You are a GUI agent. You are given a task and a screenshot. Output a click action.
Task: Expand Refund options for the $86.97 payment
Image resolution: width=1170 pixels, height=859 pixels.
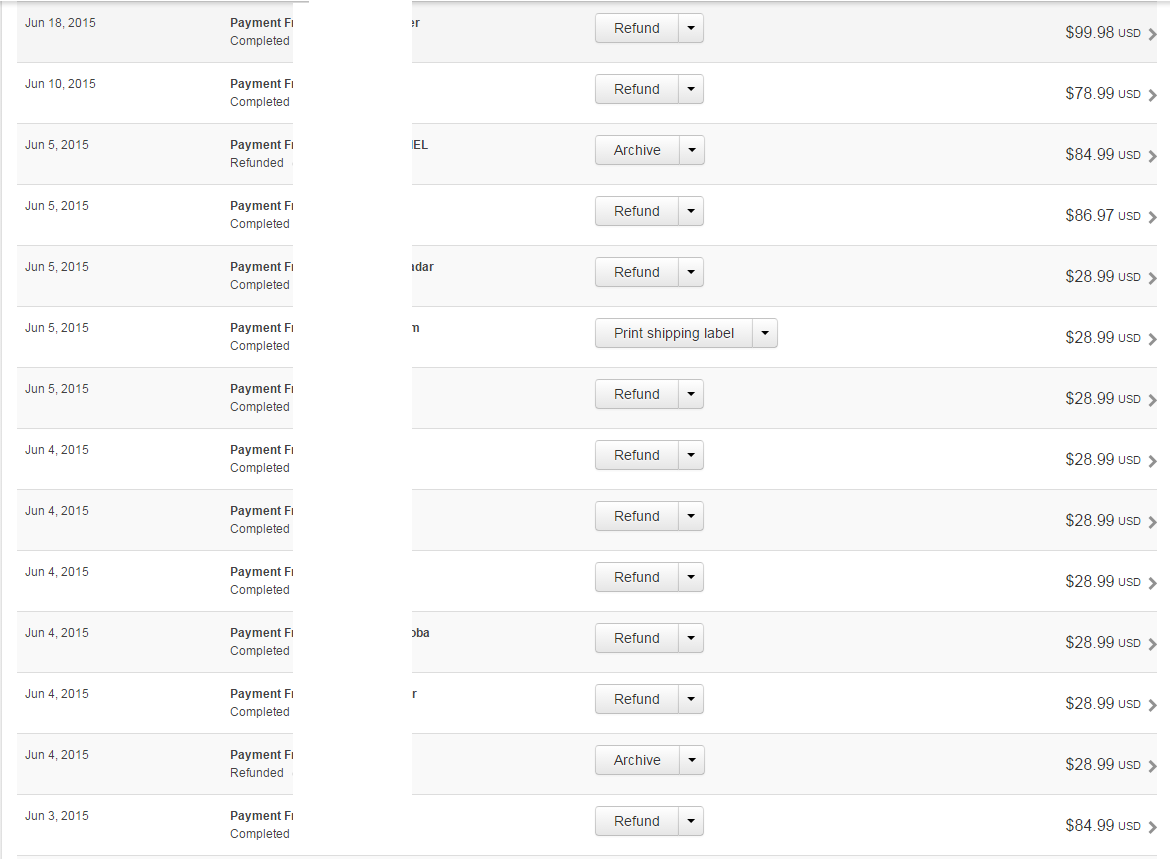coord(691,211)
